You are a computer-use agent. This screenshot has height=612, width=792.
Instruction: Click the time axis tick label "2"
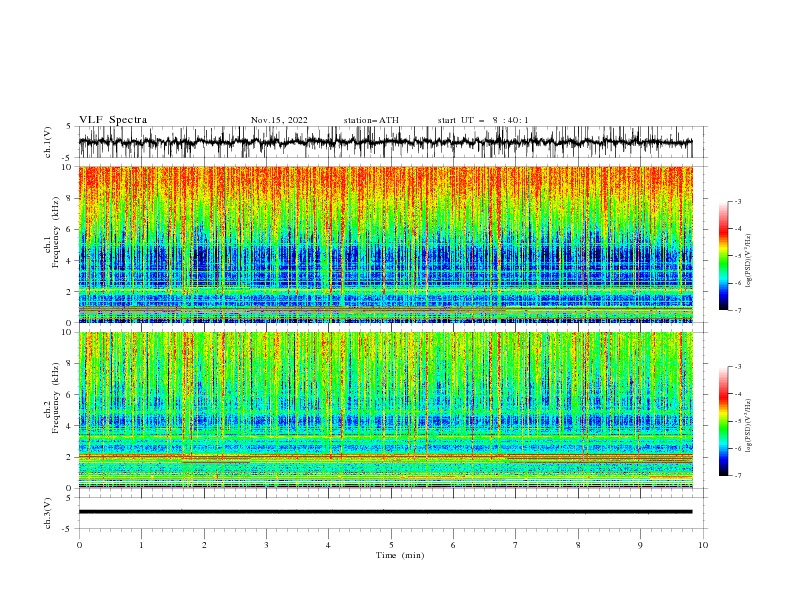tap(204, 545)
